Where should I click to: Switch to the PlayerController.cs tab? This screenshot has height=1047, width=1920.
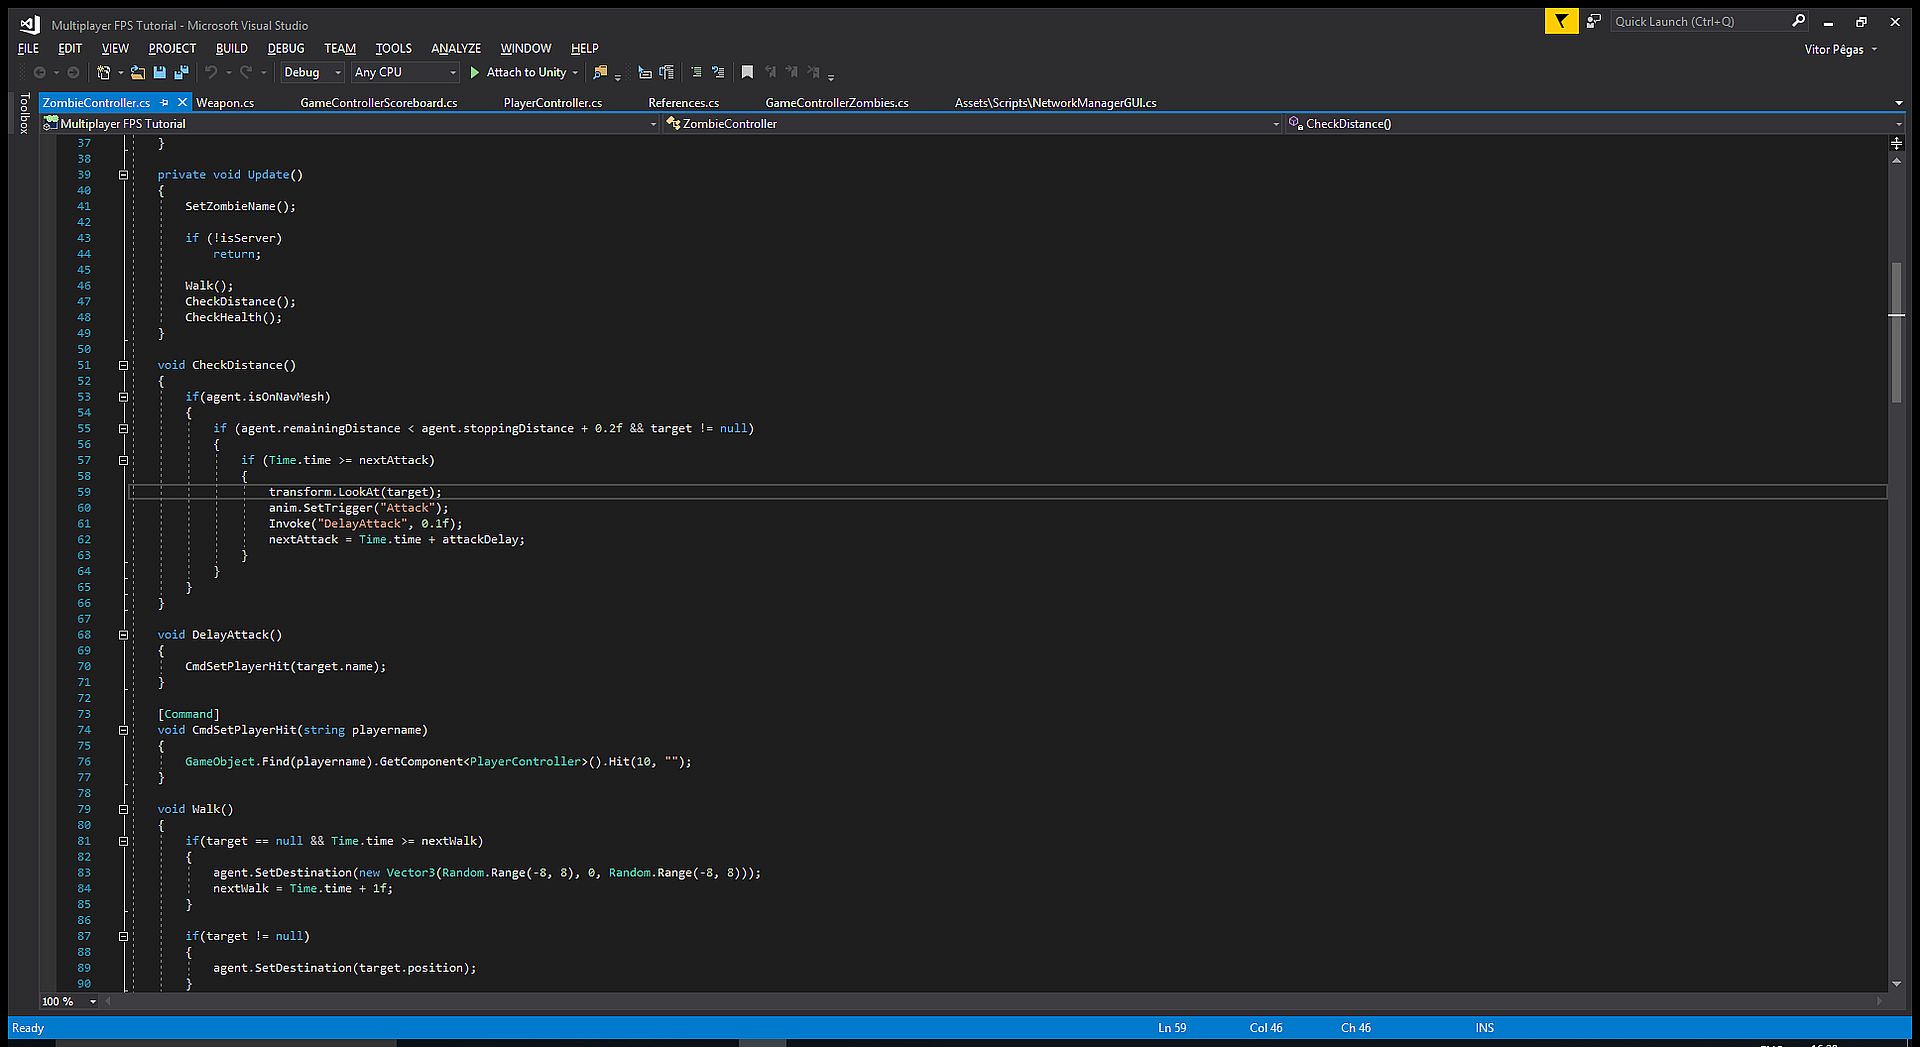coord(552,103)
